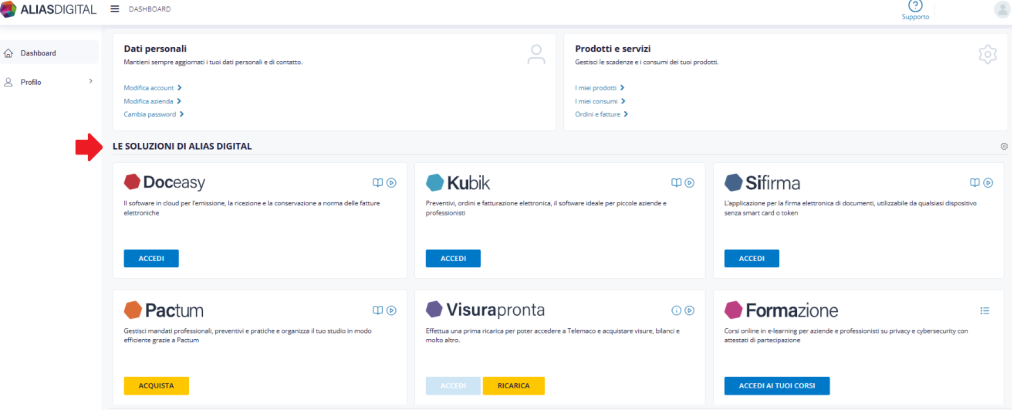Open the I miei consumi link

click(600, 101)
